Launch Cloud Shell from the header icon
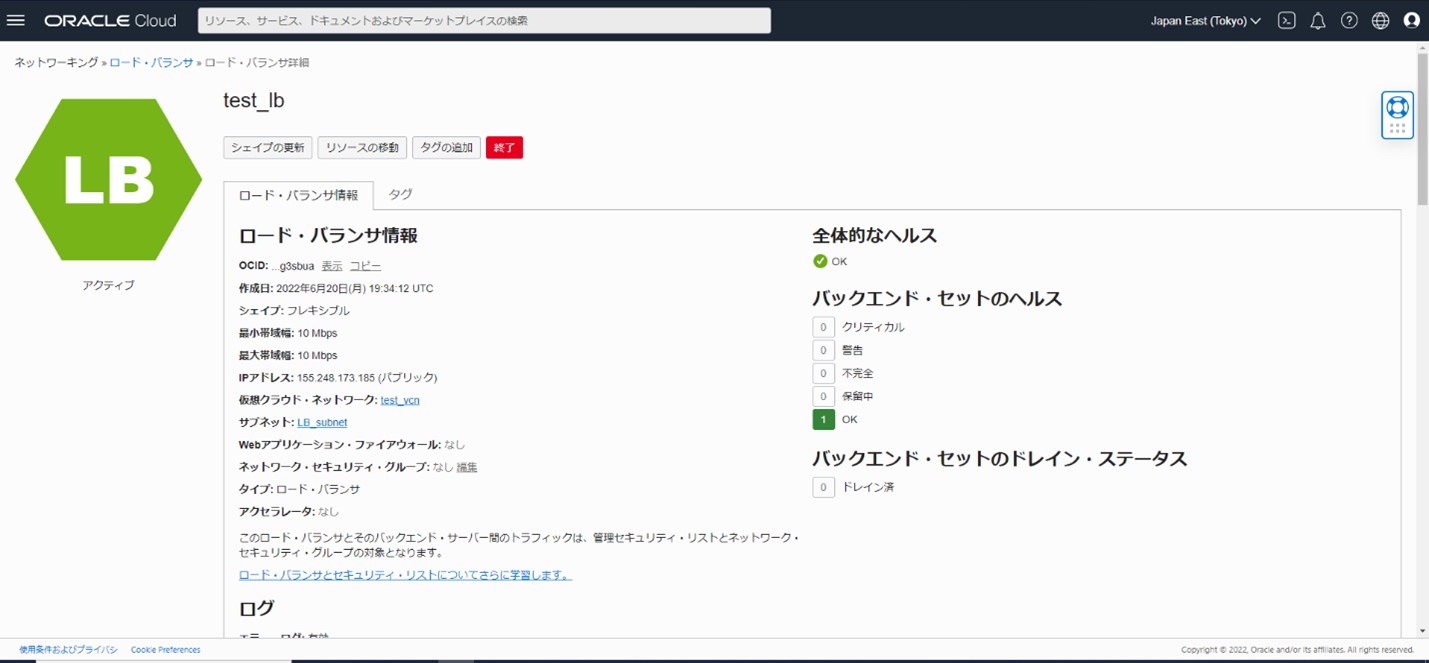The height and width of the screenshot is (663, 1429). 1287,21
